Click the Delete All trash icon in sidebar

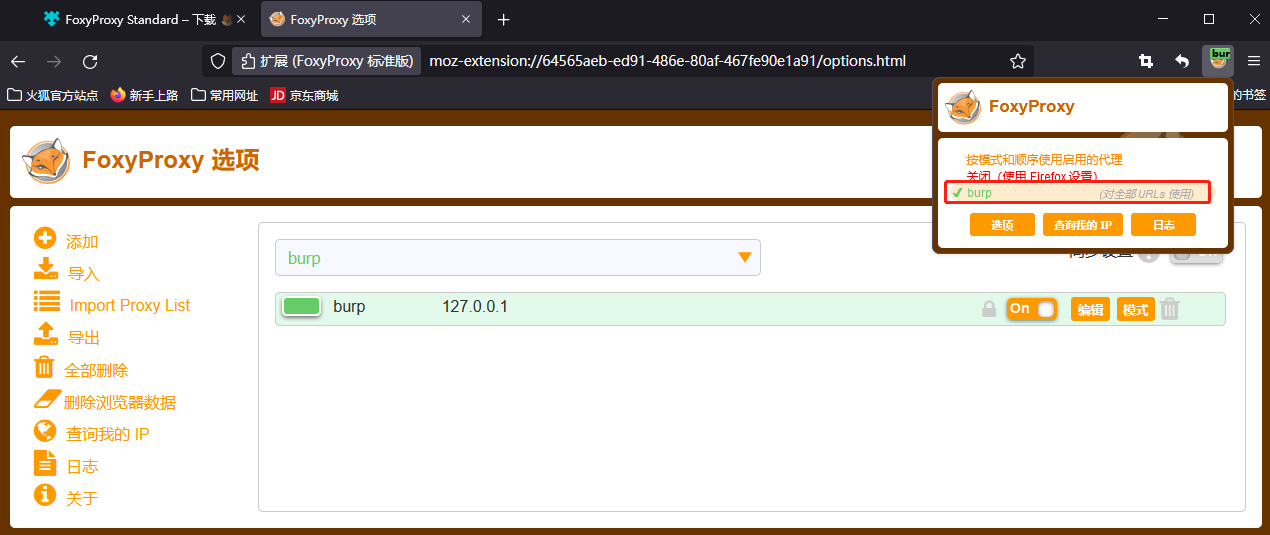pos(44,366)
